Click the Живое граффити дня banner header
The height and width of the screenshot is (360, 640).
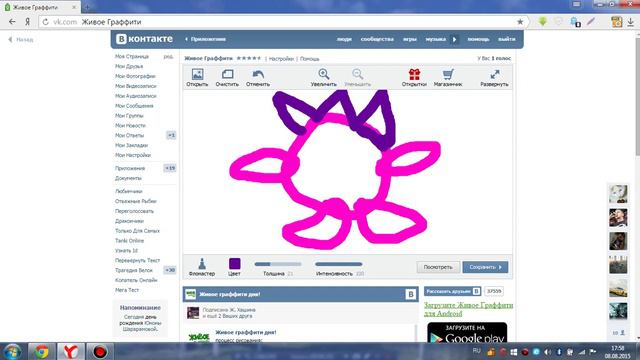(300, 294)
